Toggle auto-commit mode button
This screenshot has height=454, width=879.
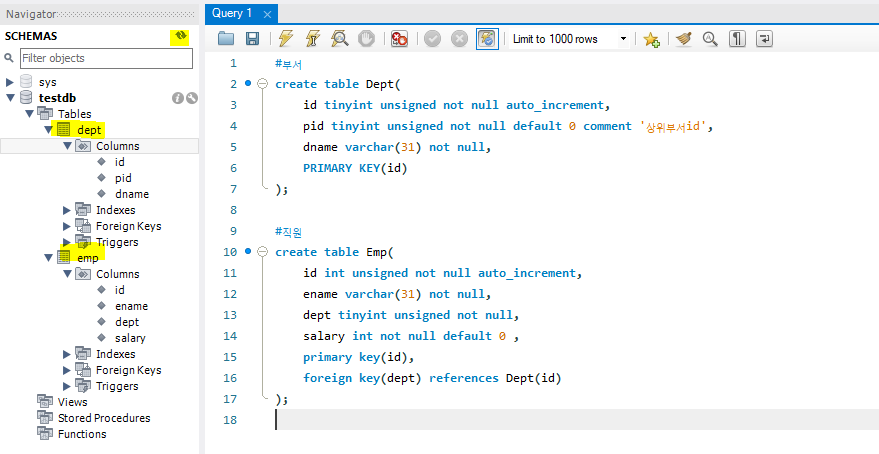coord(487,39)
